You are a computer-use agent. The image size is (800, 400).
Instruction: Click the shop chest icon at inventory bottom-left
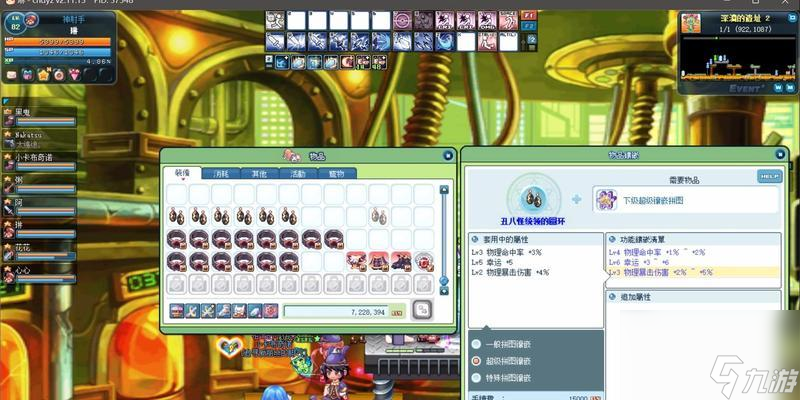(177, 310)
